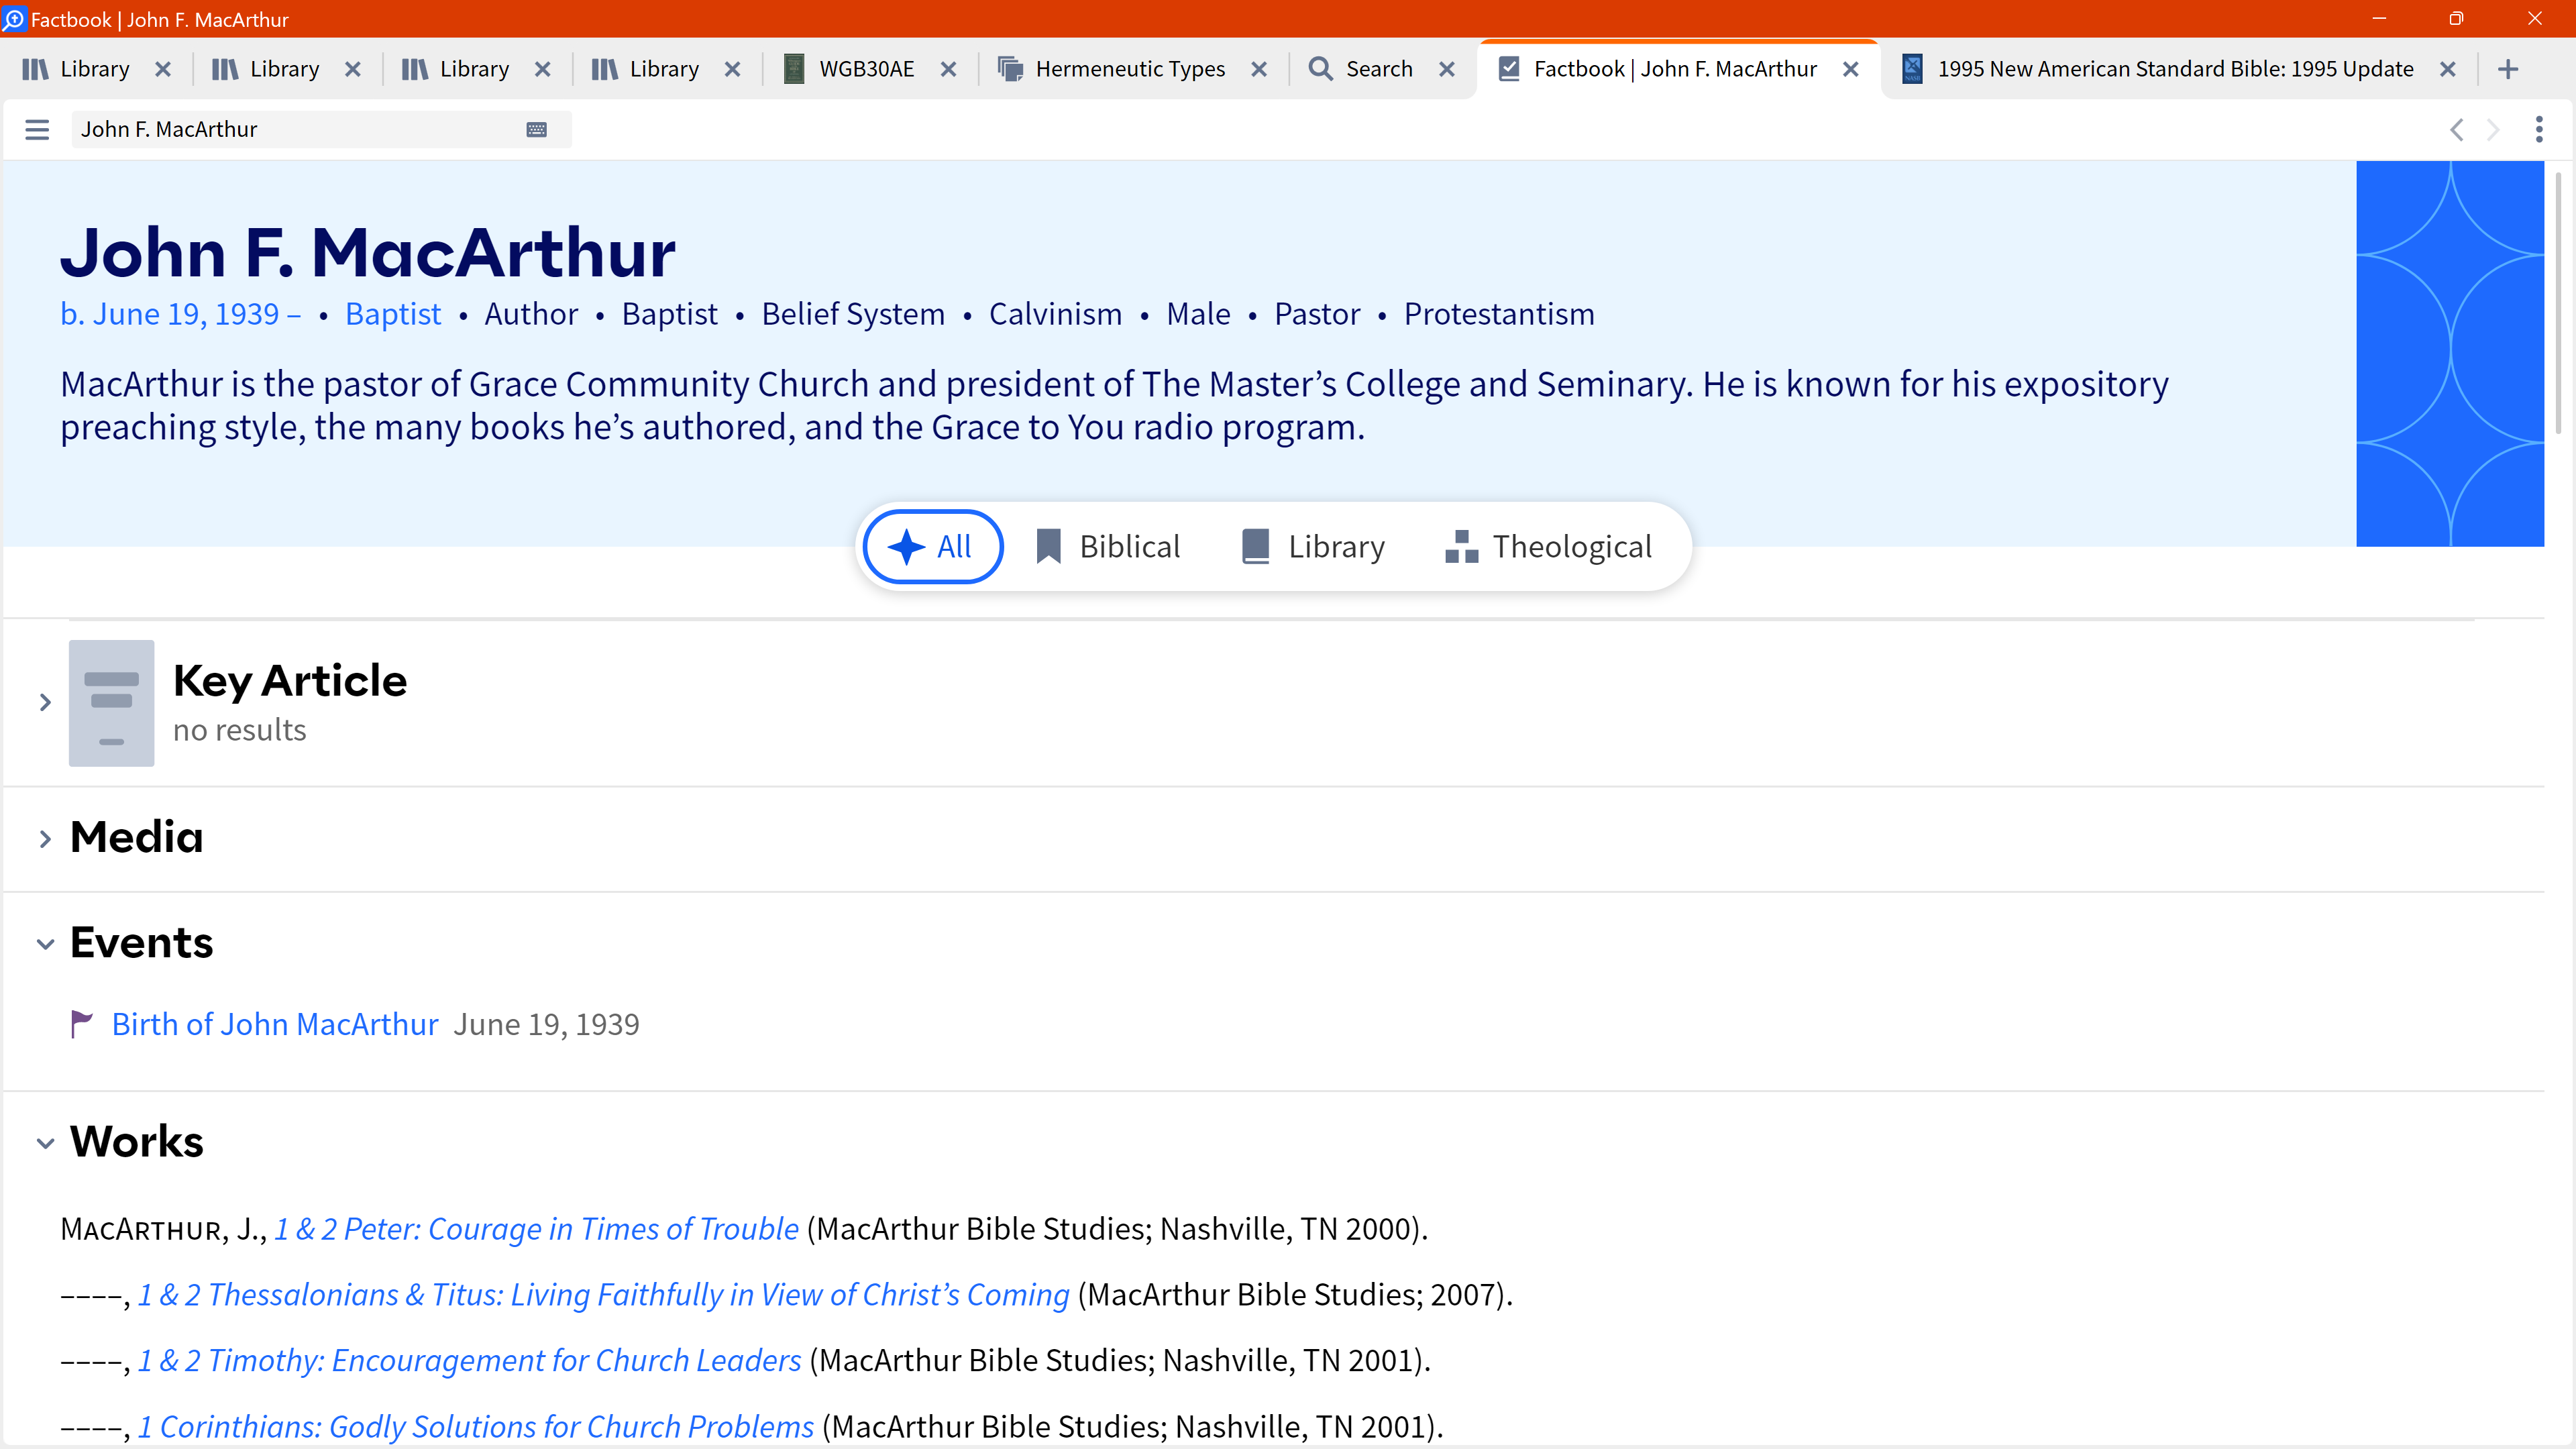The height and width of the screenshot is (1449, 2576).
Task: Collapse the Works section
Action: tap(45, 1143)
